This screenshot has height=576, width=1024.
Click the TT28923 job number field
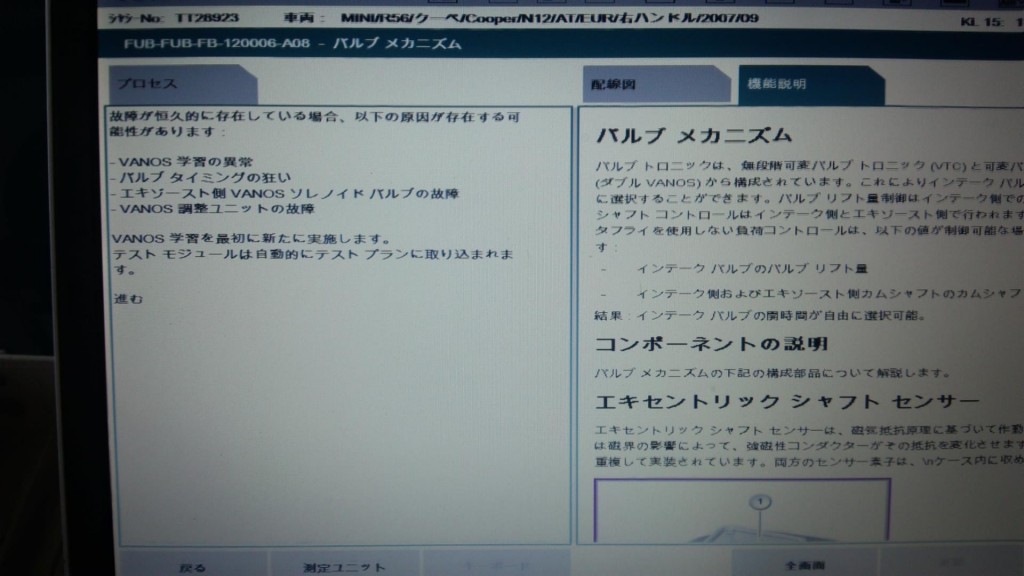point(208,18)
